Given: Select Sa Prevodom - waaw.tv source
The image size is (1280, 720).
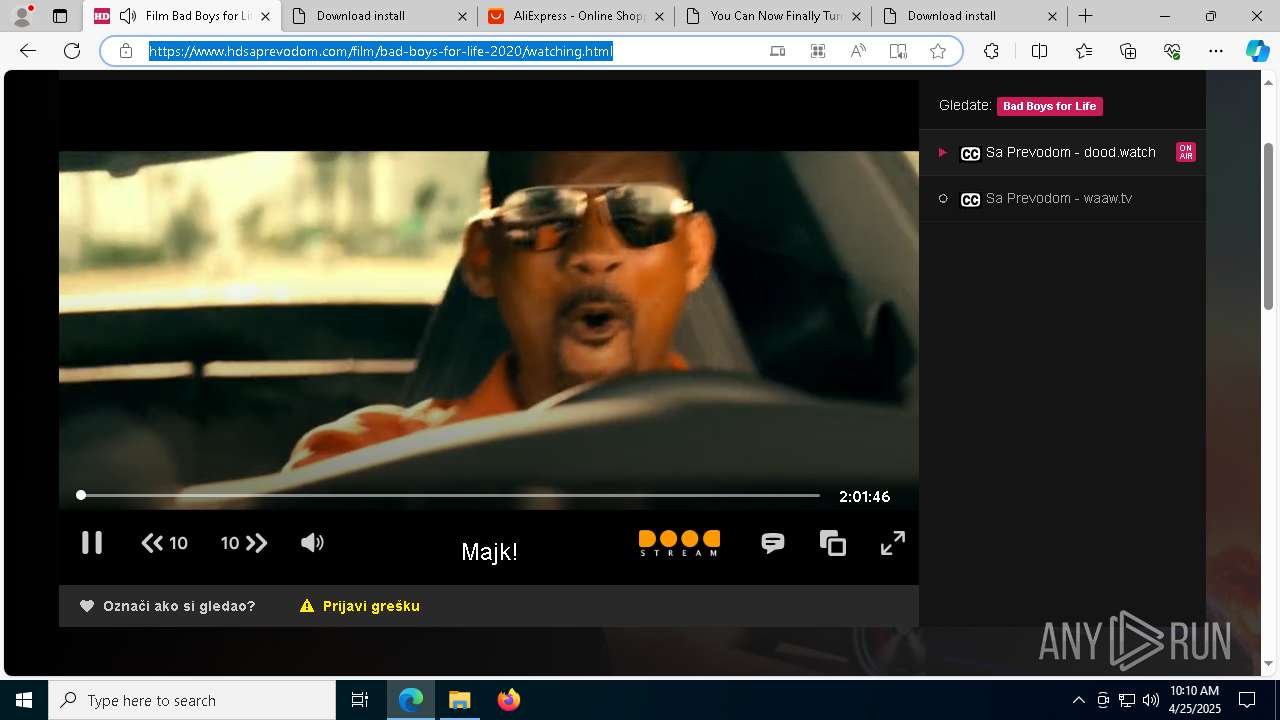Looking at the screenshot, I should (x=1062, y=198).
